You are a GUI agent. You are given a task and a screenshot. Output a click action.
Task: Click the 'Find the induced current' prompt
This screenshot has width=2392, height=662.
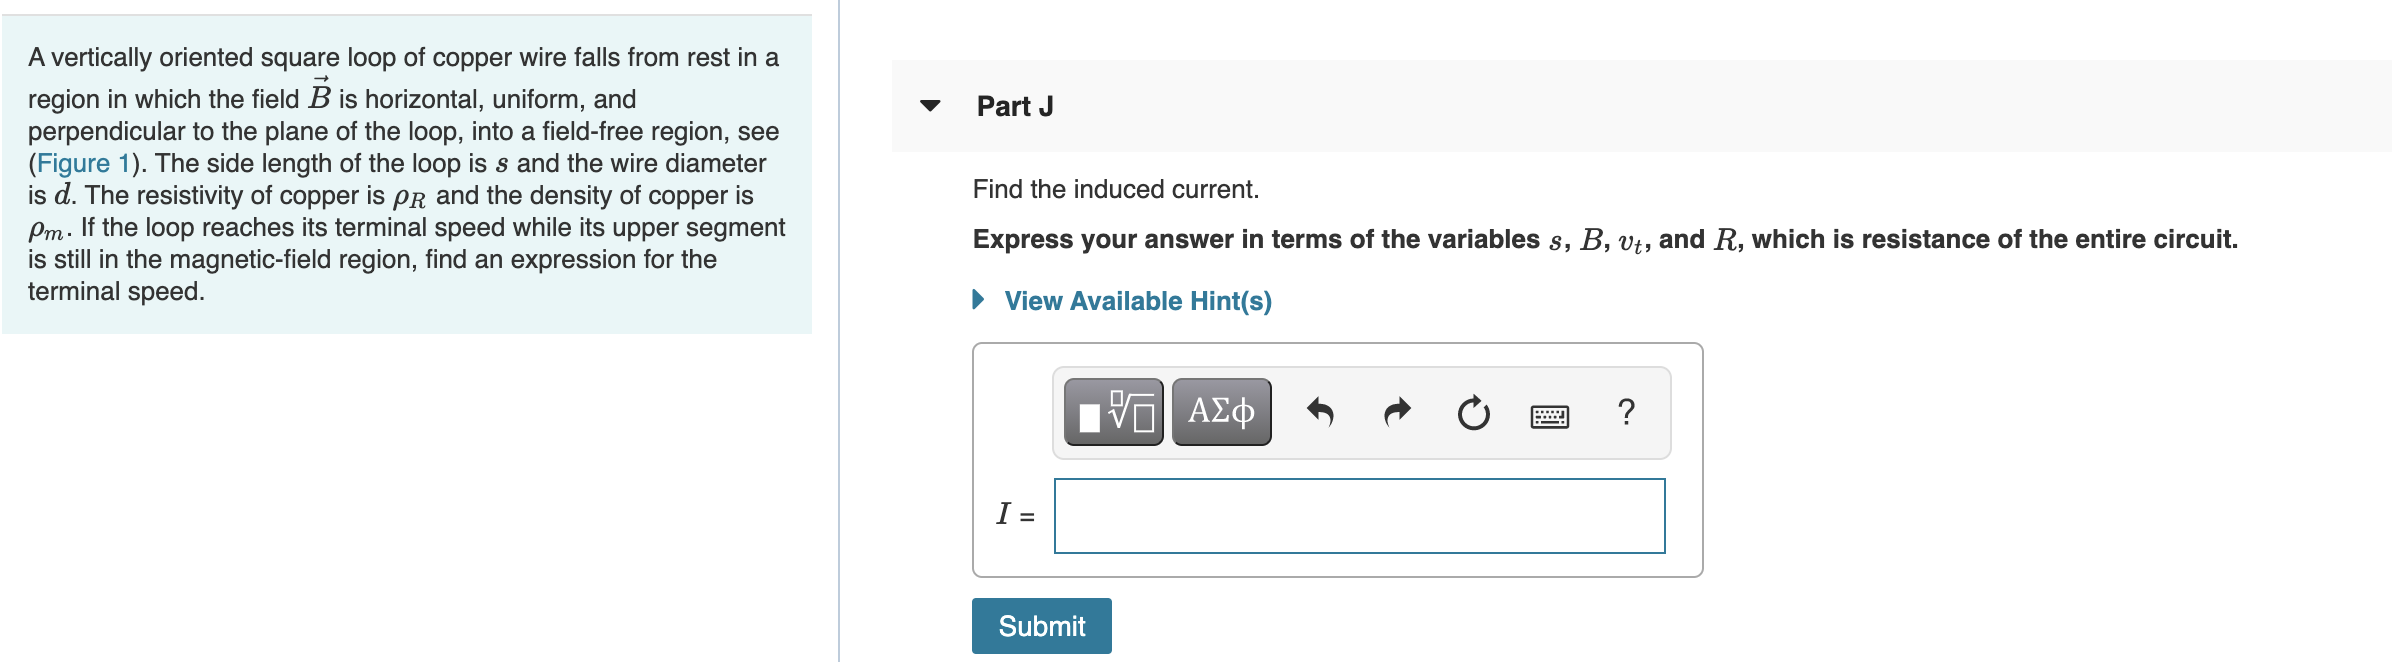[1115, 189]
